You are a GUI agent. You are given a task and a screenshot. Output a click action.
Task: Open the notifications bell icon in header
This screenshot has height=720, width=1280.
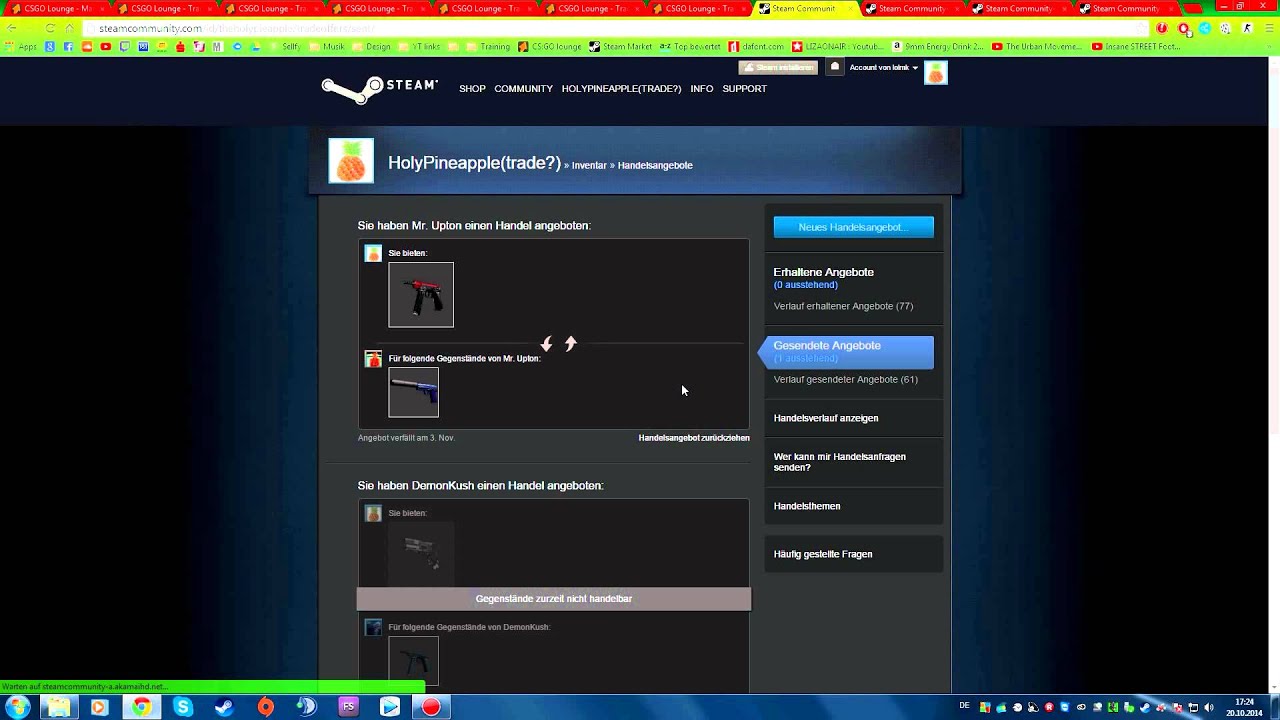pos(835,67)
